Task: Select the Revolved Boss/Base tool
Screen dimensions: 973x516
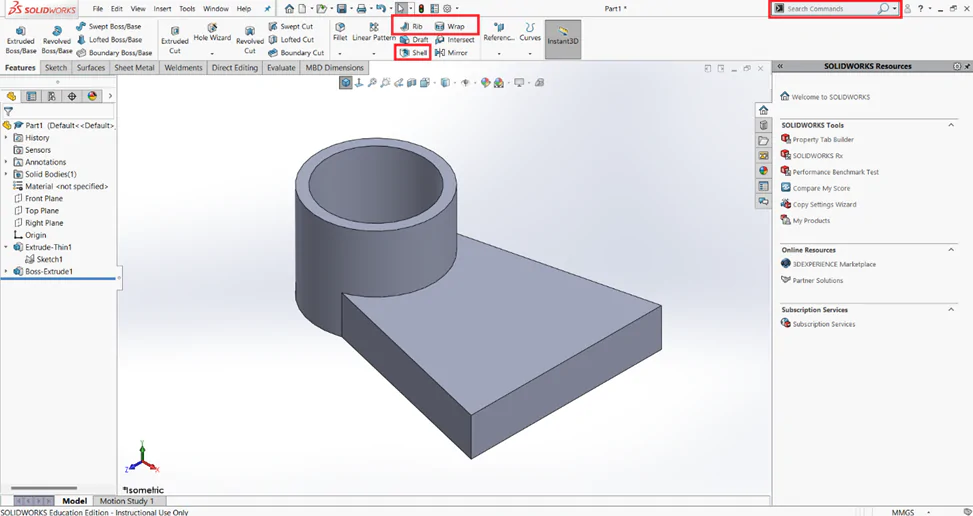Action: (56, 40)
